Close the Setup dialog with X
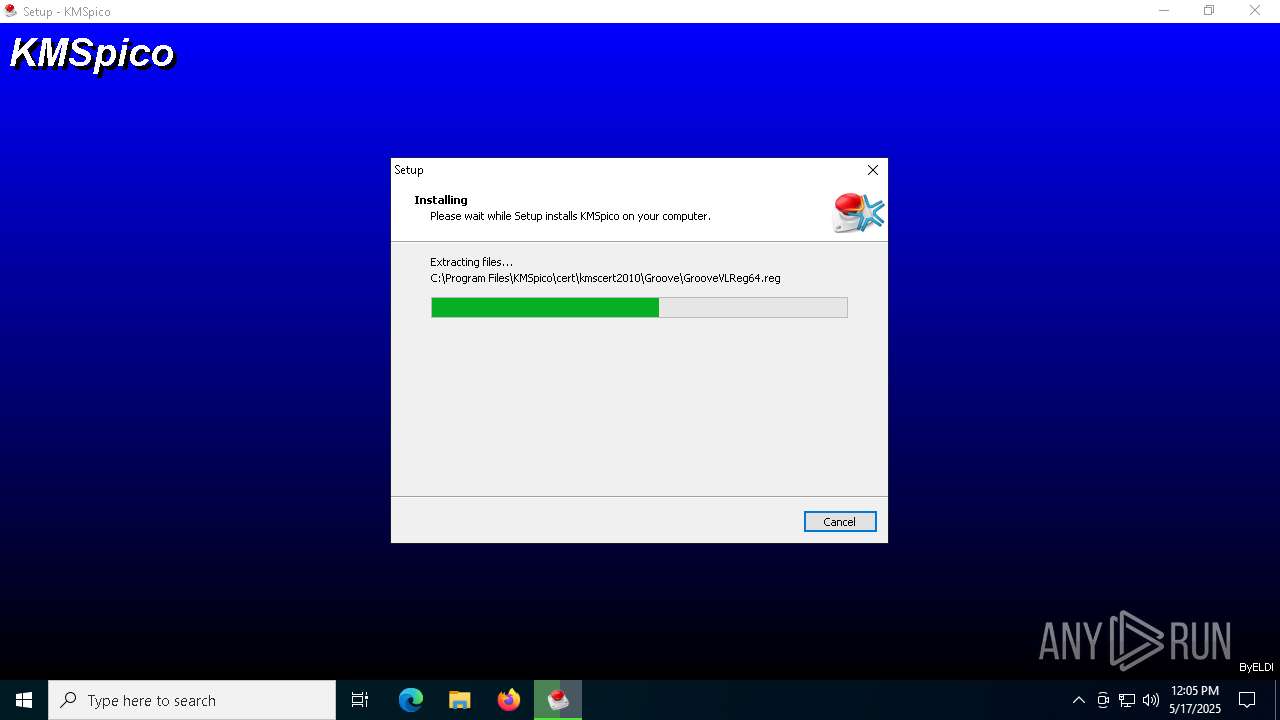The width and height of the screenshot is (1280, 720). point(873,170)
